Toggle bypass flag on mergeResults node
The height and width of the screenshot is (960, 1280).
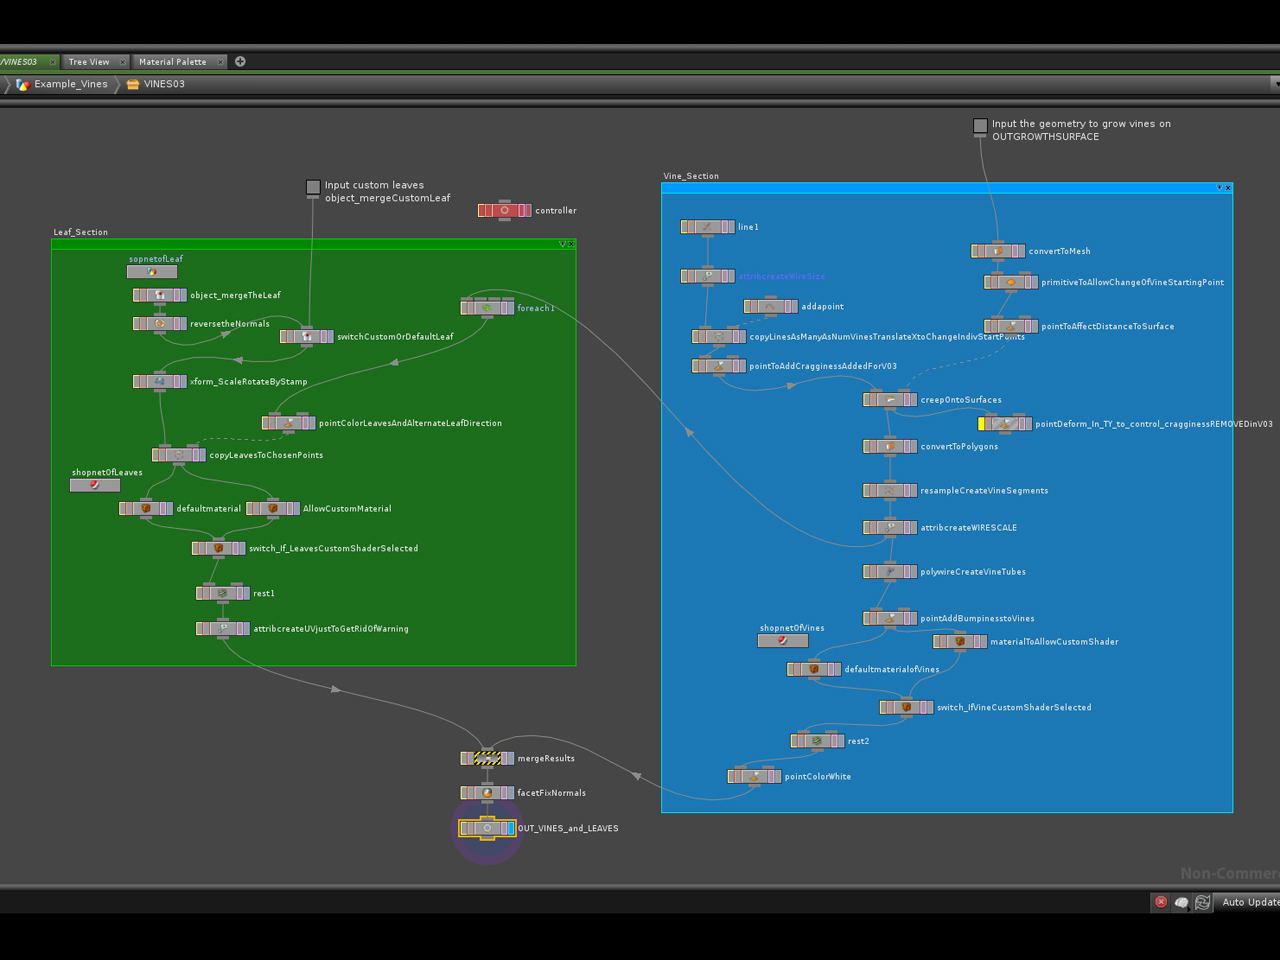(x=465, y=758)
